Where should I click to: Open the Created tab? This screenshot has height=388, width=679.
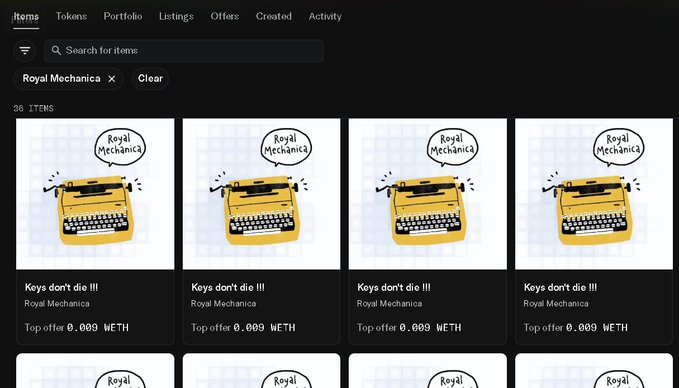(x=274, y=16)
